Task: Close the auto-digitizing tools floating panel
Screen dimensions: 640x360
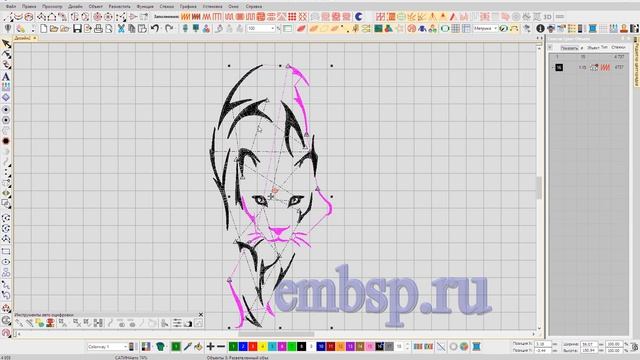Action: (x=200, y=314)
